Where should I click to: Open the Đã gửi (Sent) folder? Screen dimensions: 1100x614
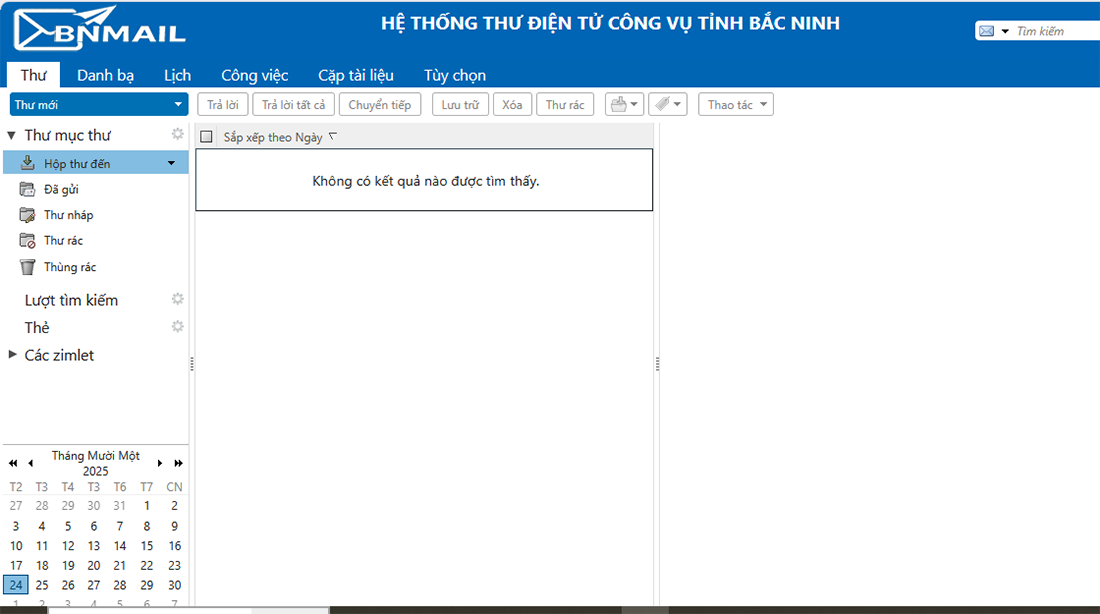pyautogui.click(x=60, y=189)
